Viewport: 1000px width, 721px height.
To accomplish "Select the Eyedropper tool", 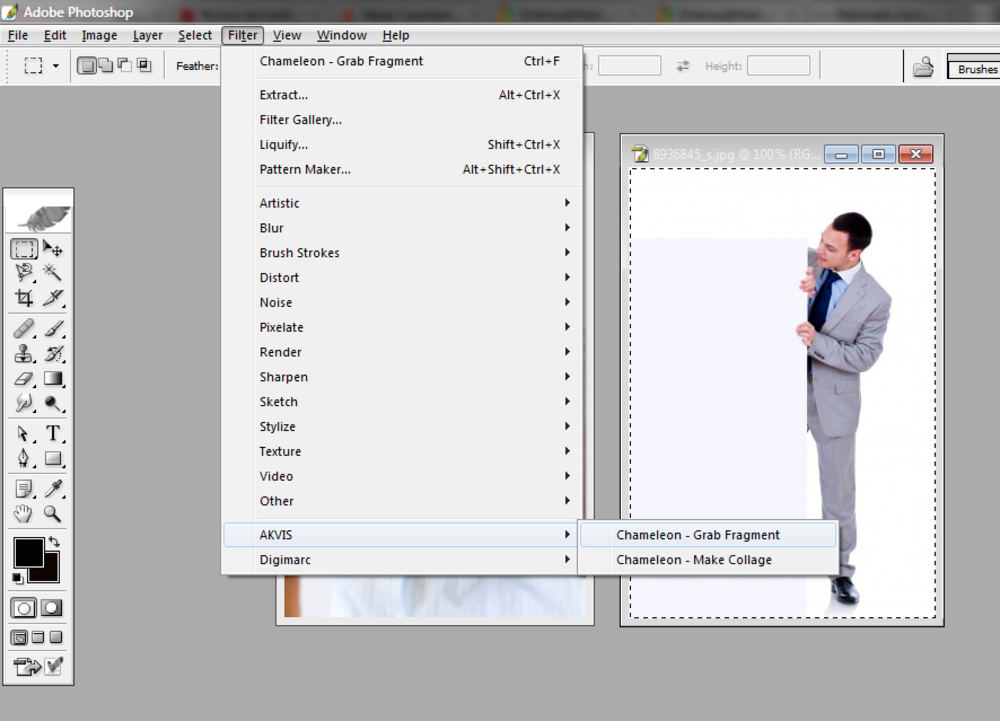I will click(x=52, y=489).
